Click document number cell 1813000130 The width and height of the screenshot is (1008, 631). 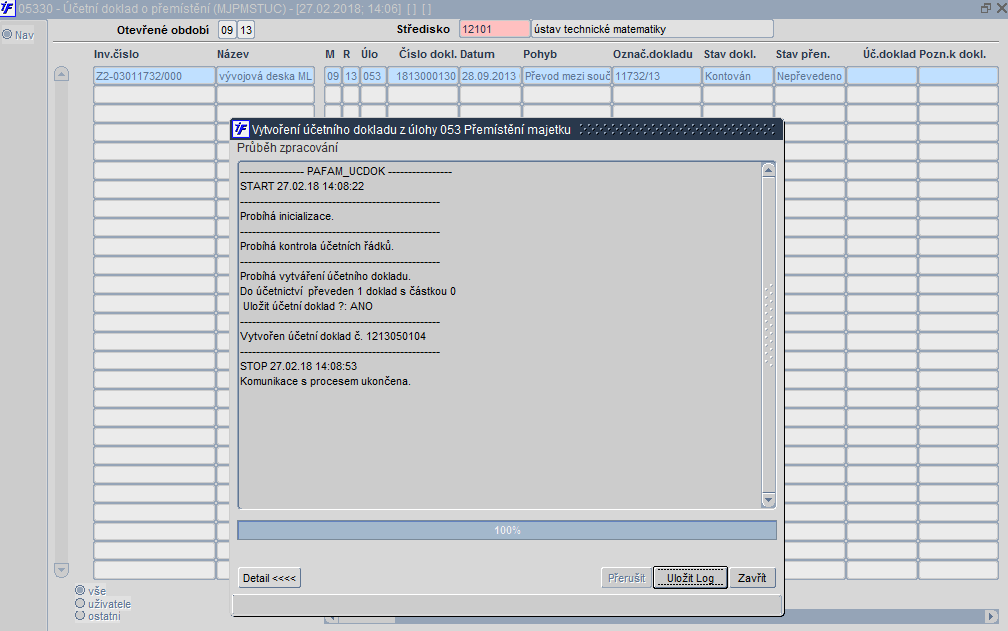click(x=422, y=76)
